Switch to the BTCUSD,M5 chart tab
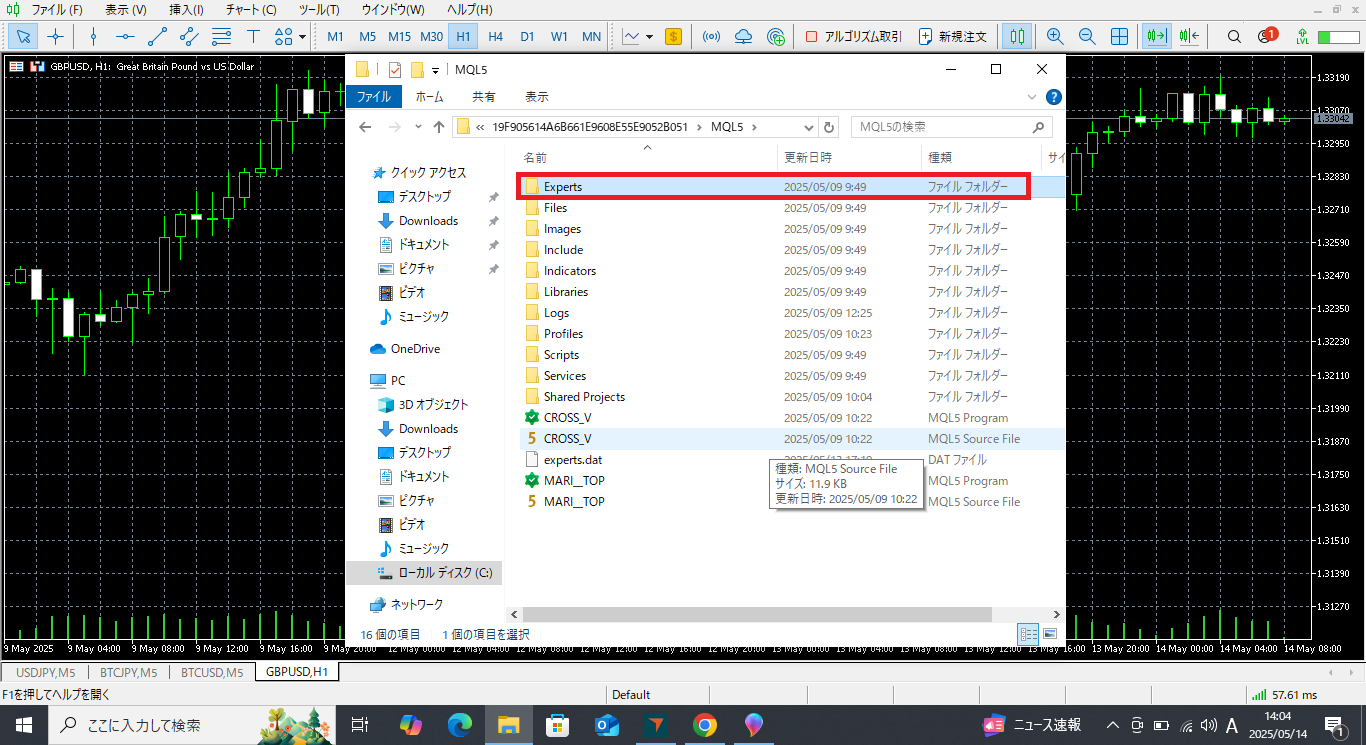Screen dimensions: 1366x745 (212, 672)
